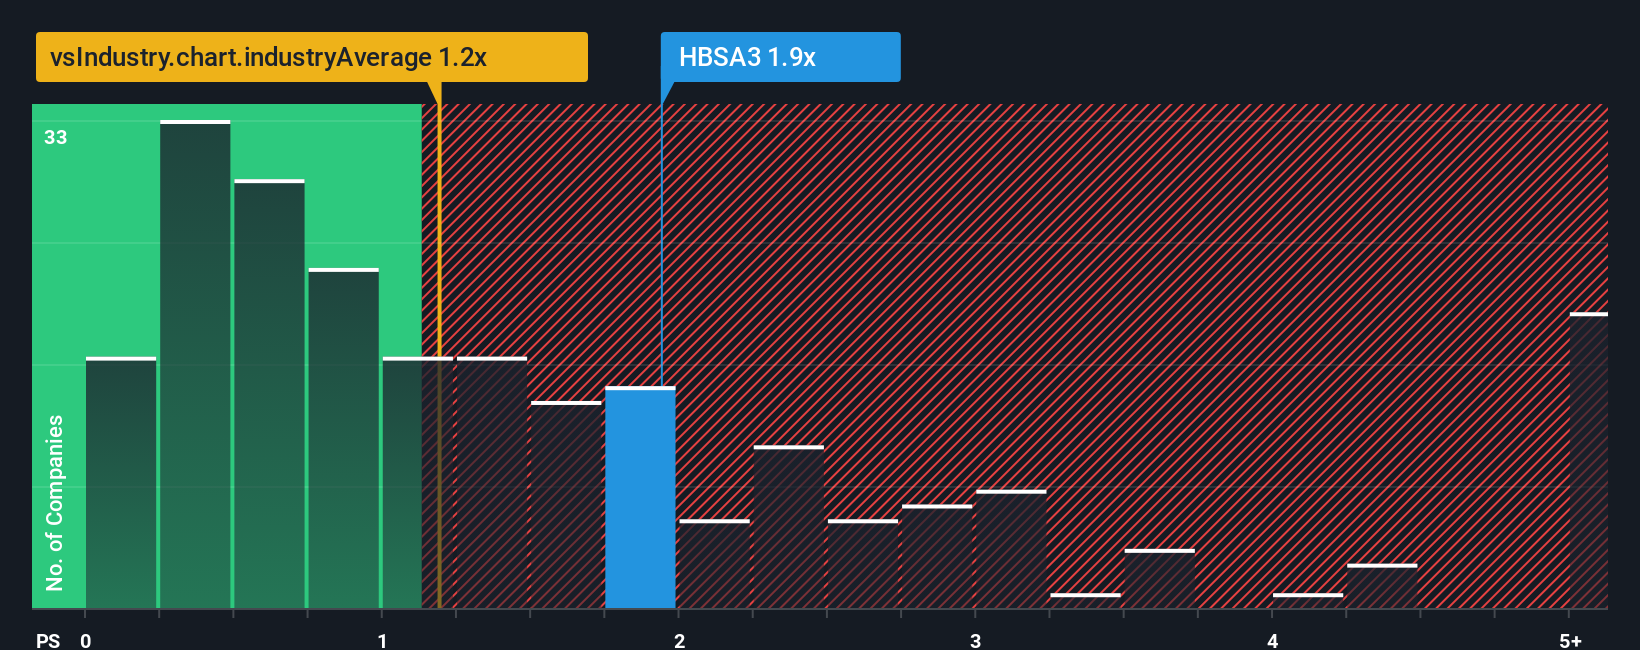Click the '33' y-axis value
The height and width of the screenshot is (650, 1640).
pos(56,137)
